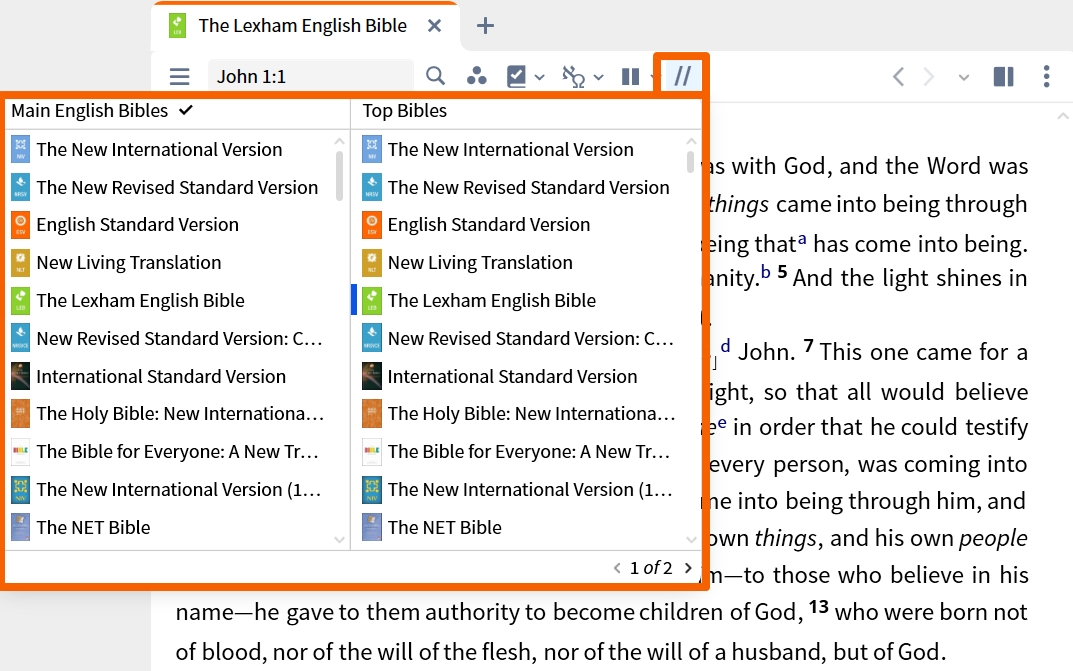Select the Top Bibles header
Viewport: 1073px width, 671px height.
pyautogui.click(x=404, y=111)
